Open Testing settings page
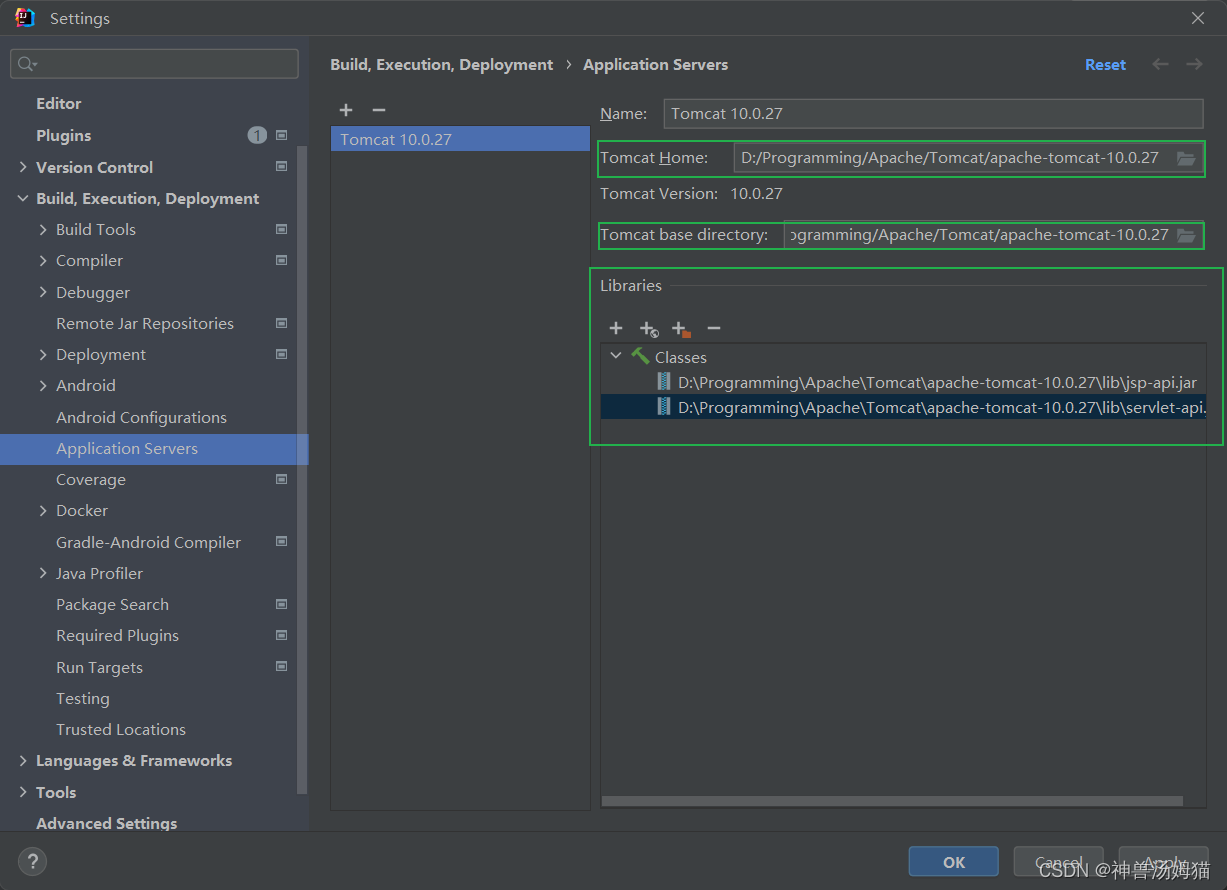1227x890 pixels. (83, 698)
